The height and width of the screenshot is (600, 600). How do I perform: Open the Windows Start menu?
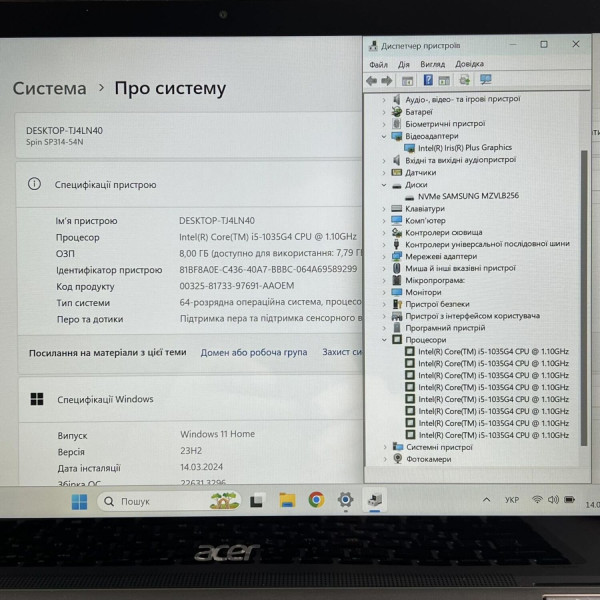tap(80, 502)
